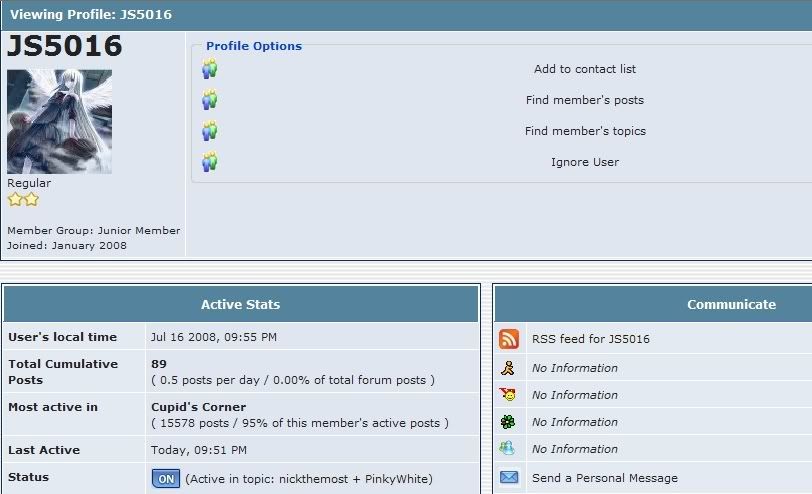Image resolution: width=812 pixels, height=494 pixels.
Task: Add JS5016 to contact list
Action: coord(584,69)
